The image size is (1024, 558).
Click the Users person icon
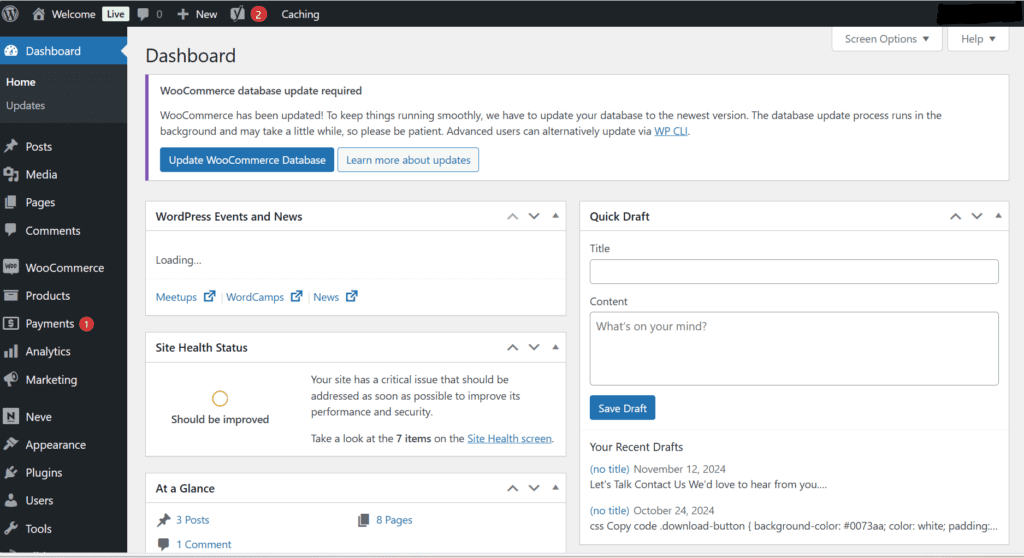[x=11, y=501]
